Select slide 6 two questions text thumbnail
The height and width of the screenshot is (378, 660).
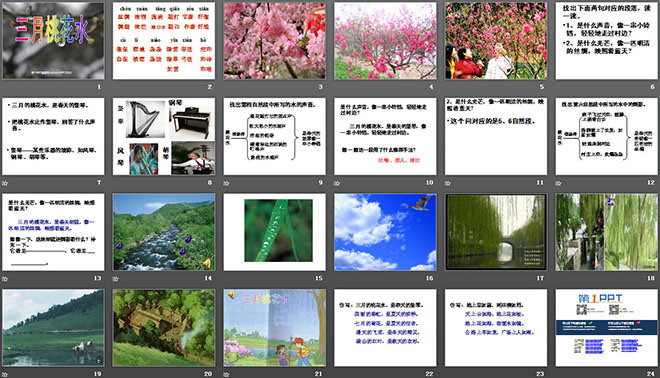(607, 41)
